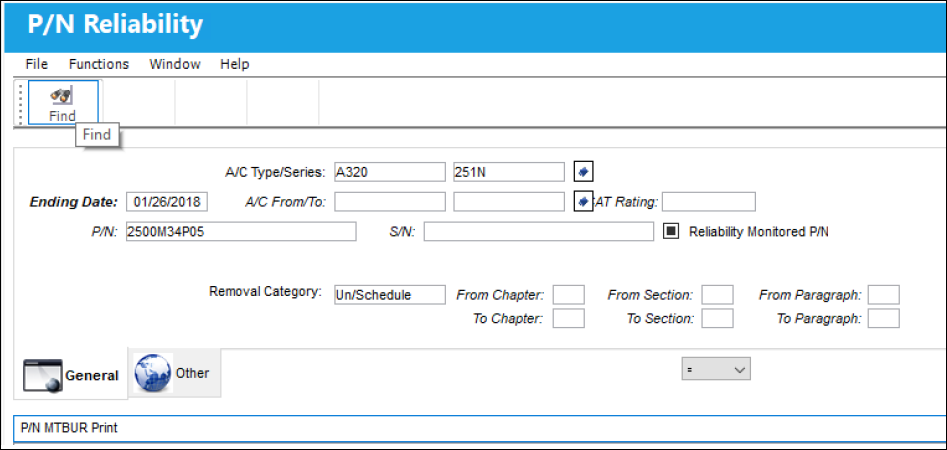Open the File menu
Image resolution: width=947 pixels, height=450 pixels.
point(37,64)
